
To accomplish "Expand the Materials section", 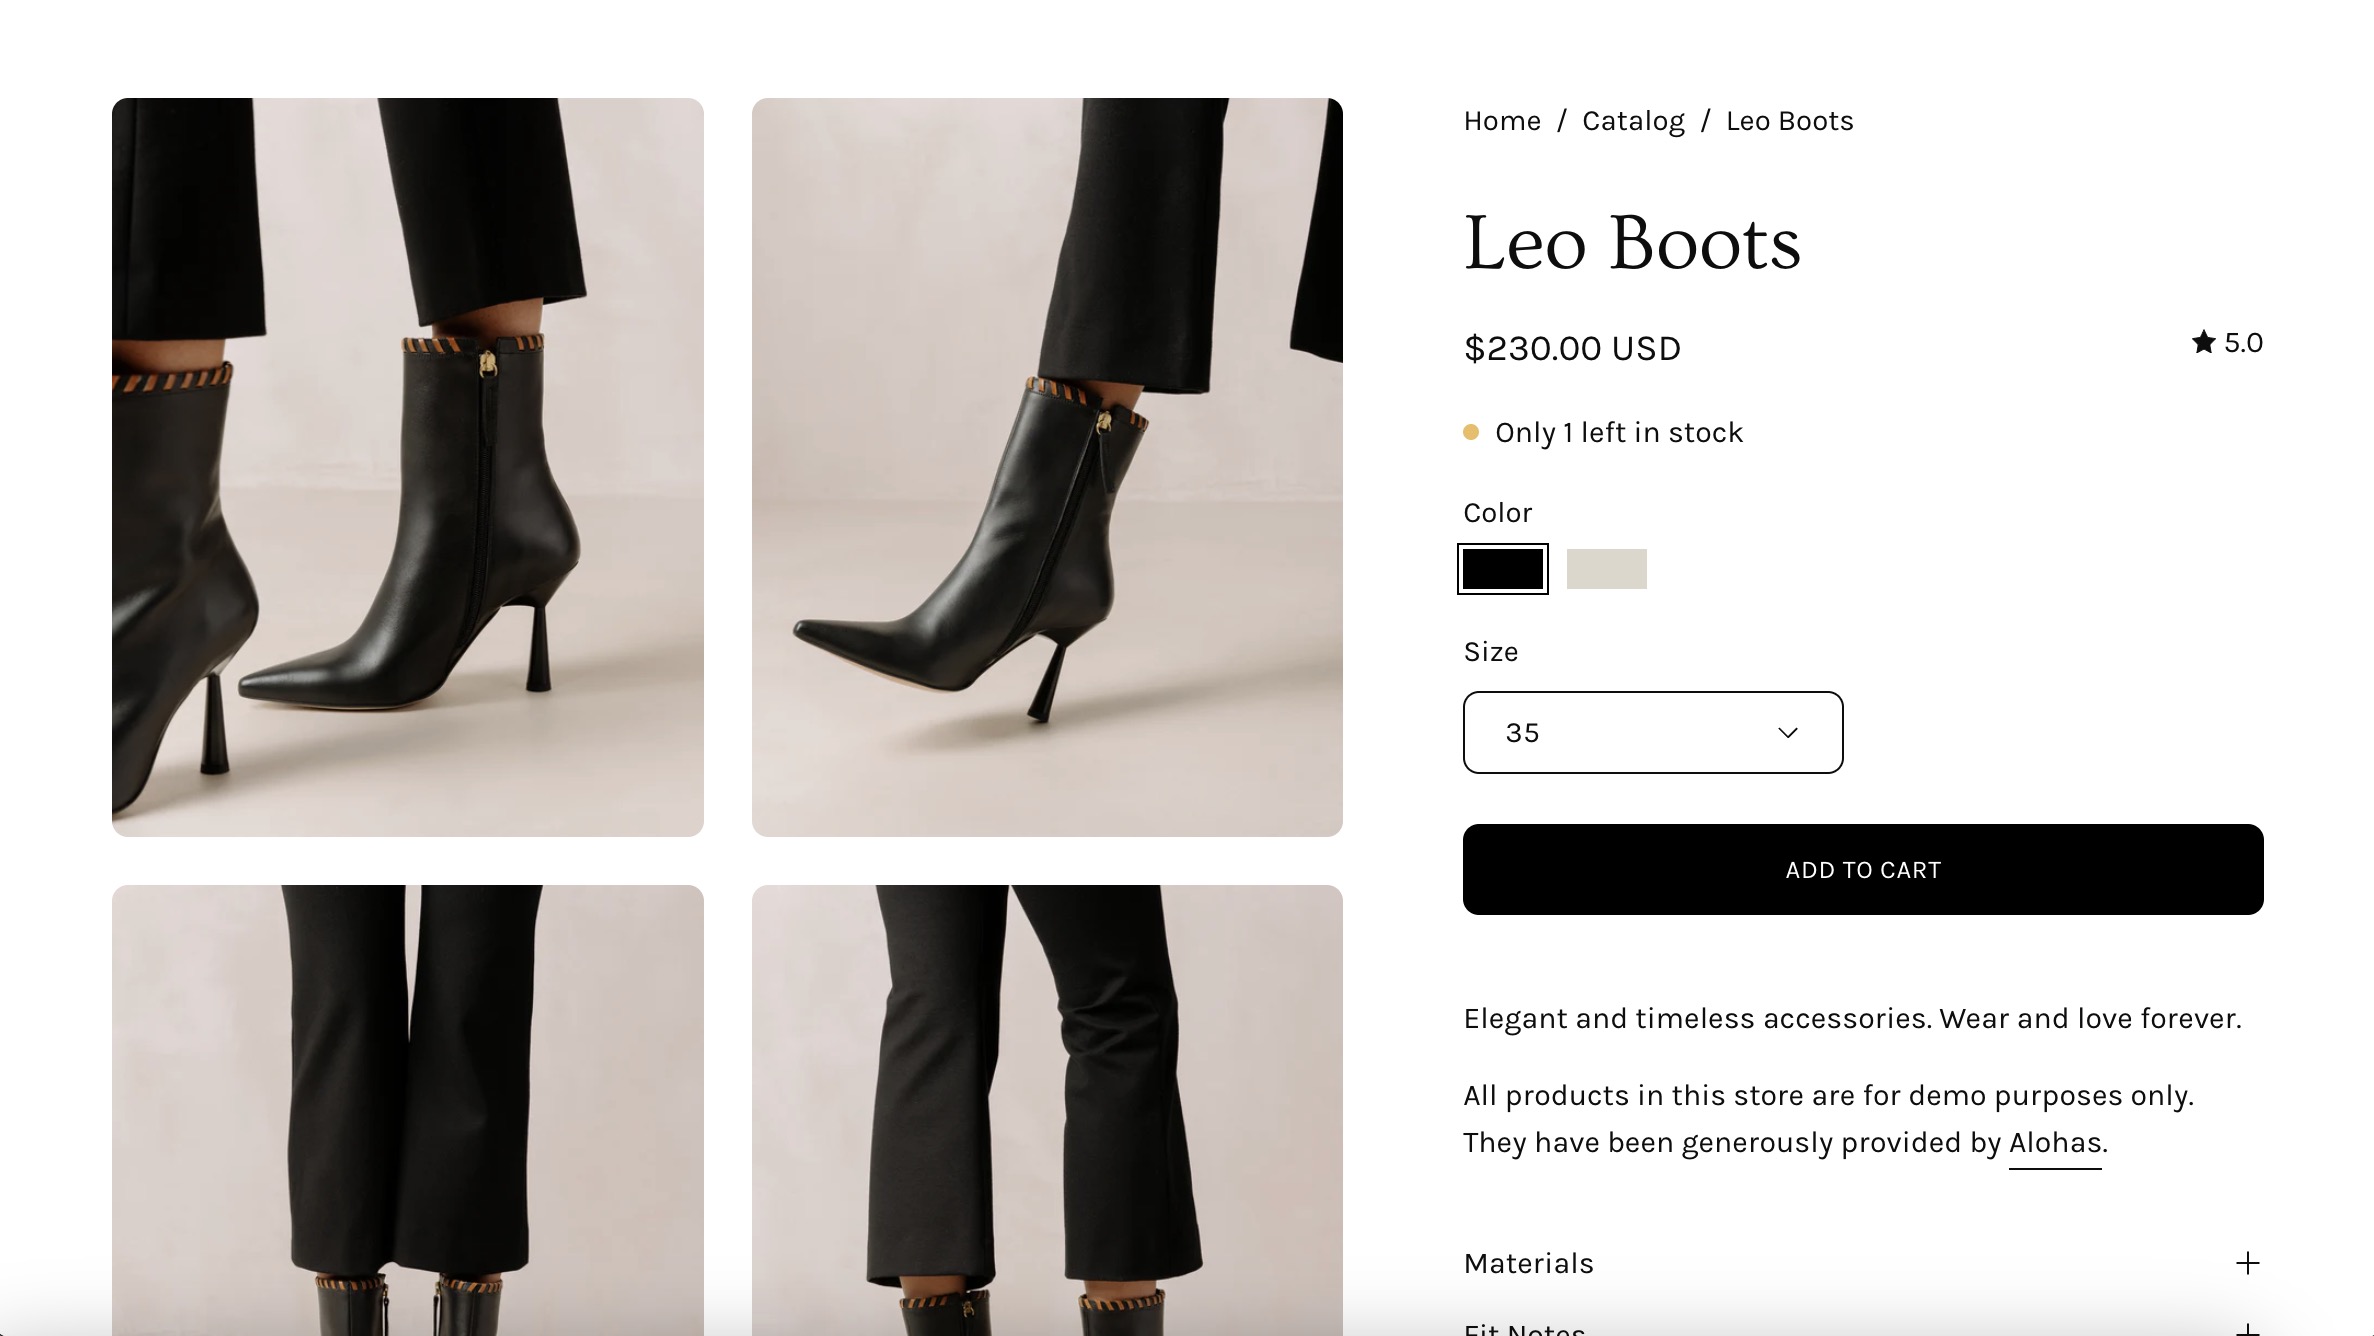I will point(1529,1263).
